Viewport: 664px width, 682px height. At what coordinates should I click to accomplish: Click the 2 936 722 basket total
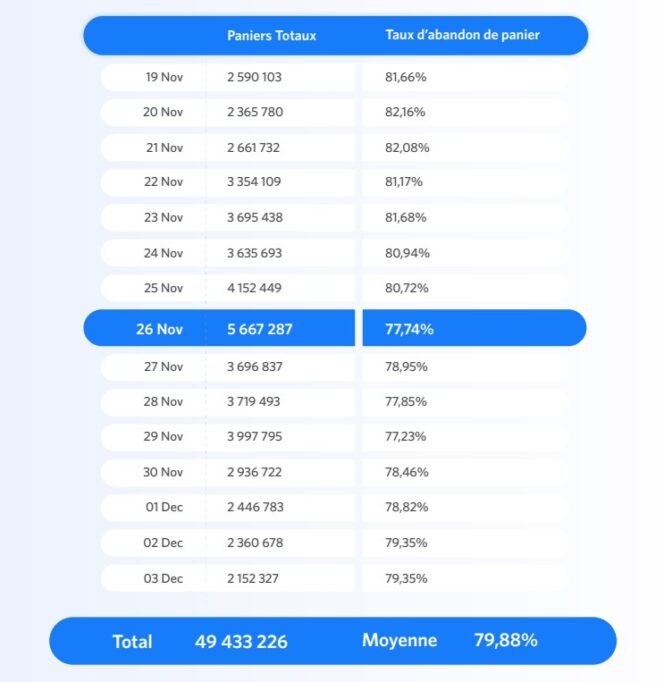(x=254, y=472)
